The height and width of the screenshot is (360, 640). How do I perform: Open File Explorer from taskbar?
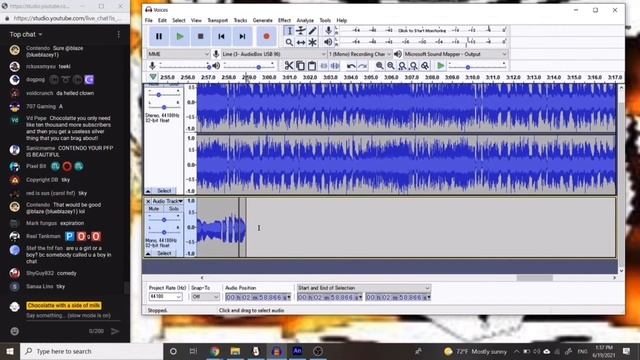pyautogui.click(x=235, y=351)
